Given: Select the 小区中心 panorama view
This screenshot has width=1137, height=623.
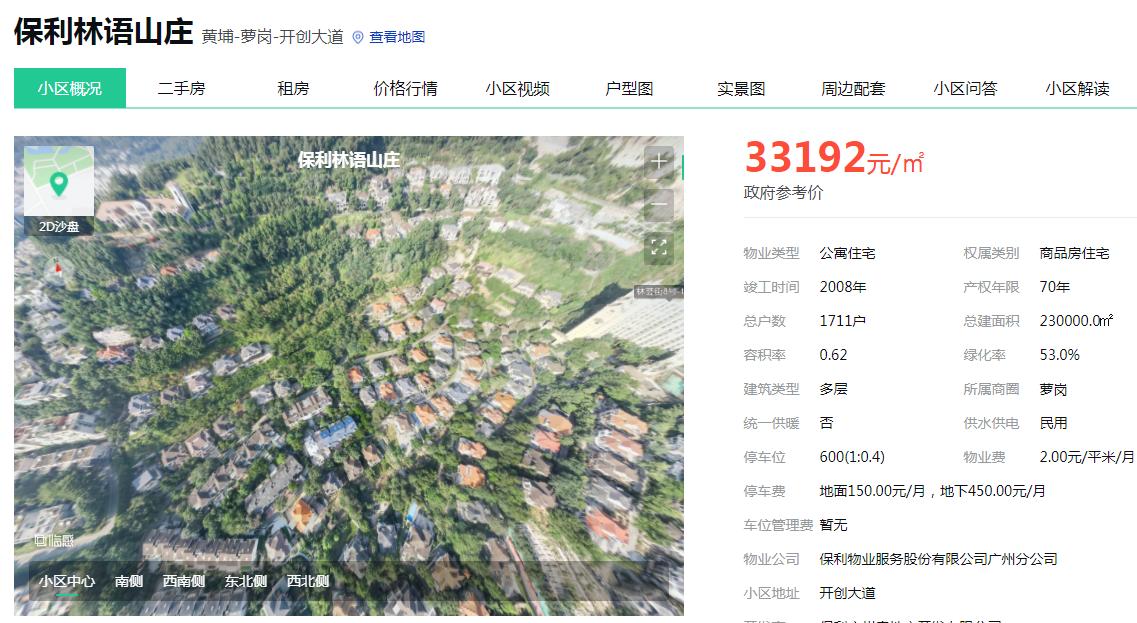Looking at the screenshot, I should tap(67, 581).
